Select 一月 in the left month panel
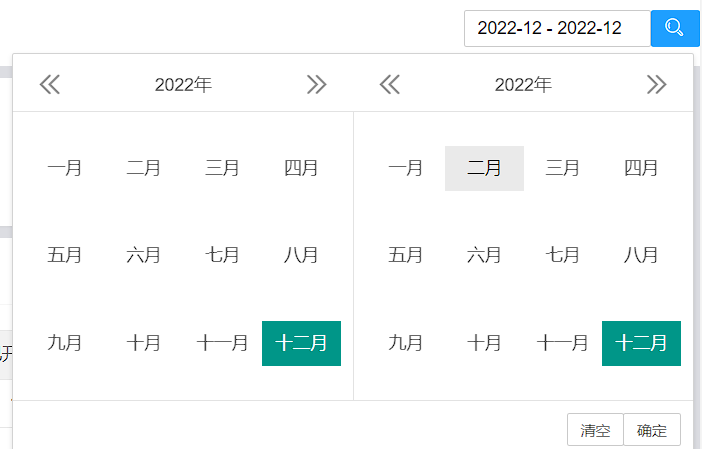The height and width of the screenshot is (449, 702). pyautogui.click(x=65, y=168)
